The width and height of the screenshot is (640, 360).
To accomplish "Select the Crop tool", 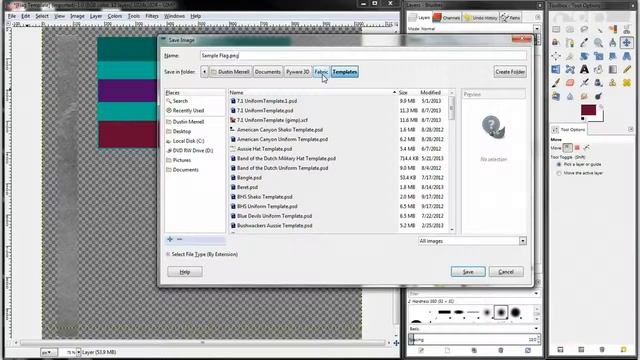I will (x=570, y=56).
